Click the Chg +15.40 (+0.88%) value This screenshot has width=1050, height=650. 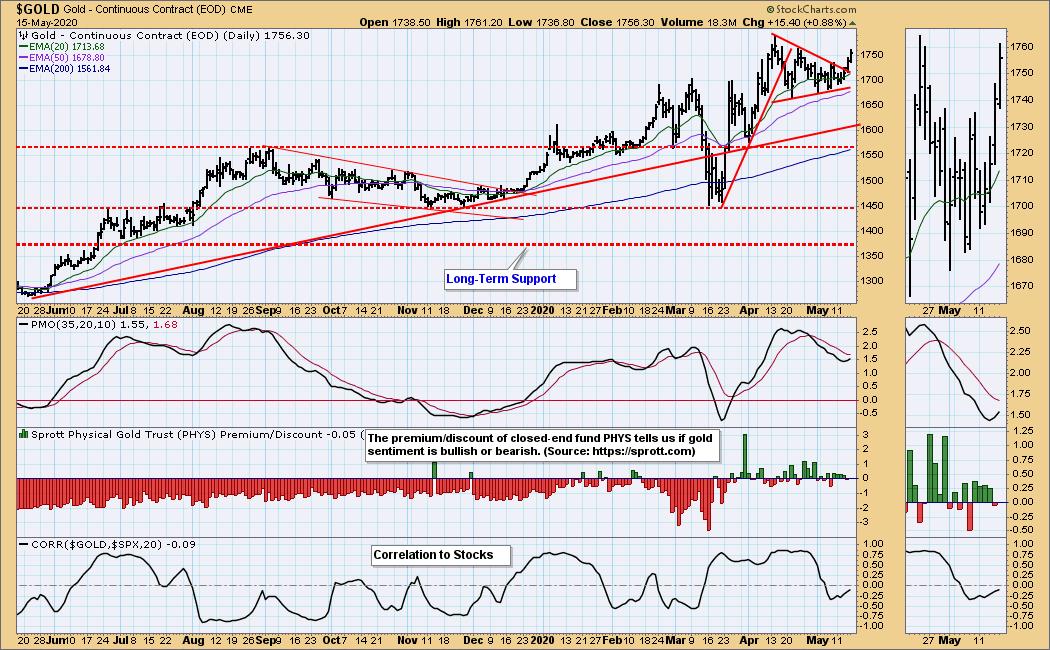pos(794,22)
